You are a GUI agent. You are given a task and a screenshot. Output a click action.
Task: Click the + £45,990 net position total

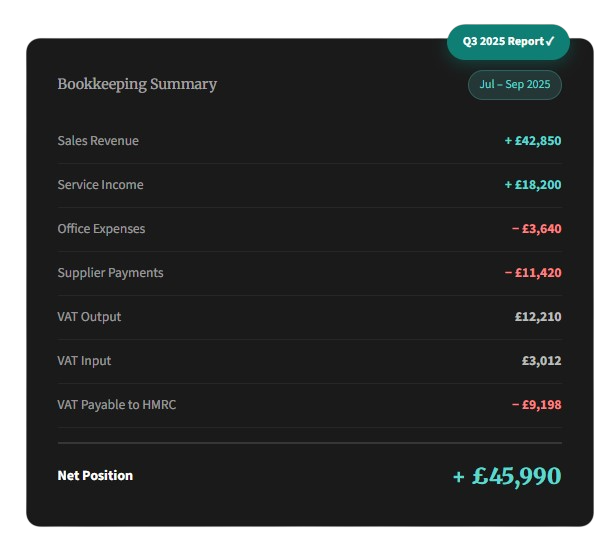click(x=507, y=477)
